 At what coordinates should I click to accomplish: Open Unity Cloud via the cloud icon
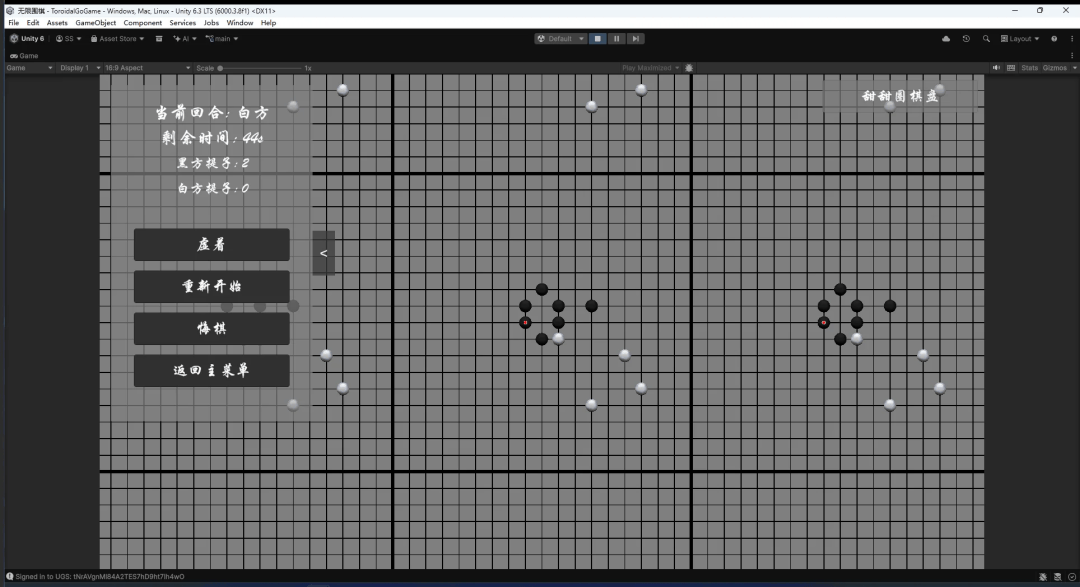coord(946,39)
